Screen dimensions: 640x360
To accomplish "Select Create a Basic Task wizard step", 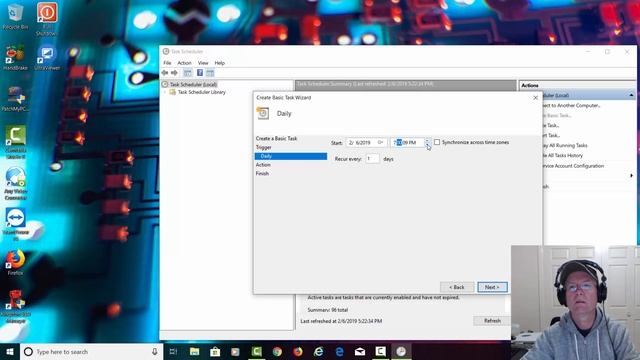I will [x=276, y=138].
